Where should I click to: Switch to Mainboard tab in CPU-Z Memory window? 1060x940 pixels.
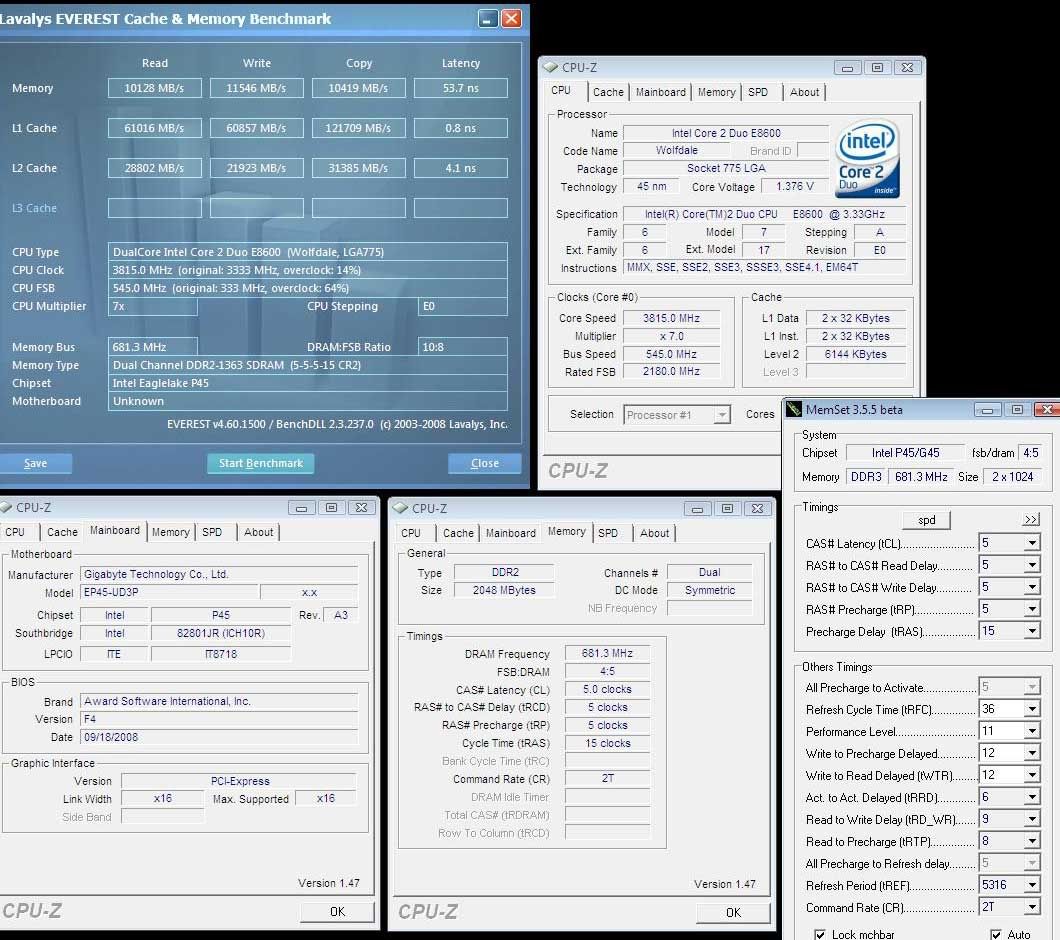510,533
